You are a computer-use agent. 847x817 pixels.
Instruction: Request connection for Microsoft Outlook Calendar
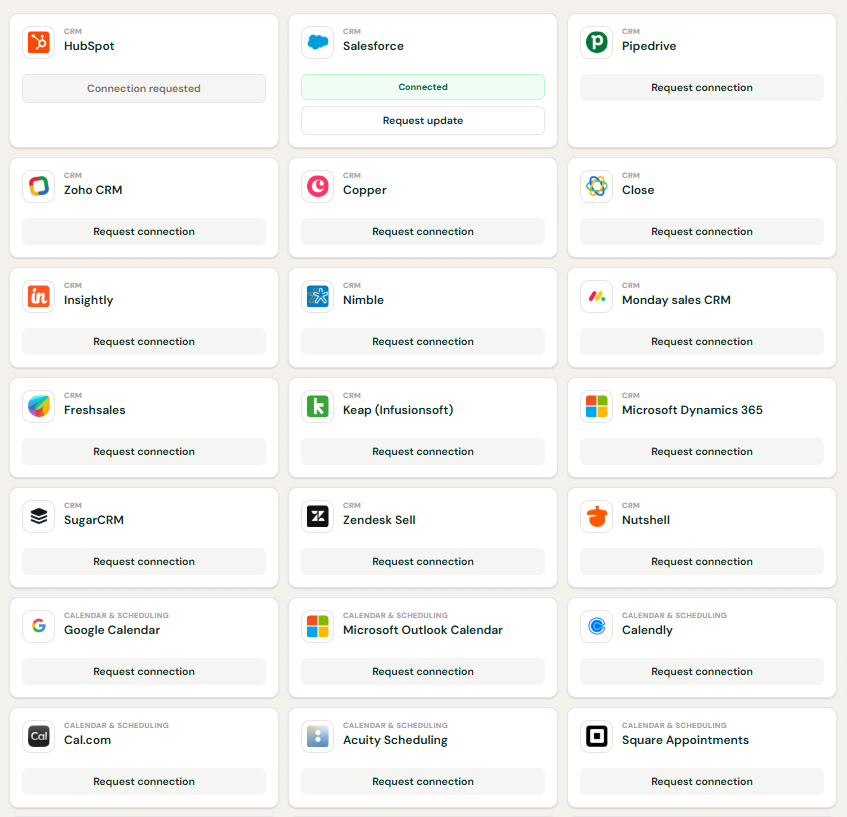point(423,671)
